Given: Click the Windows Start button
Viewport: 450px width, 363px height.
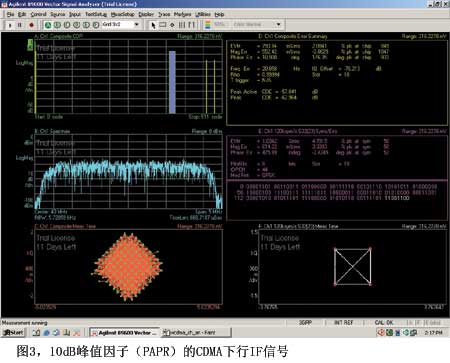Looking at the screenshot, I should 13,332.
